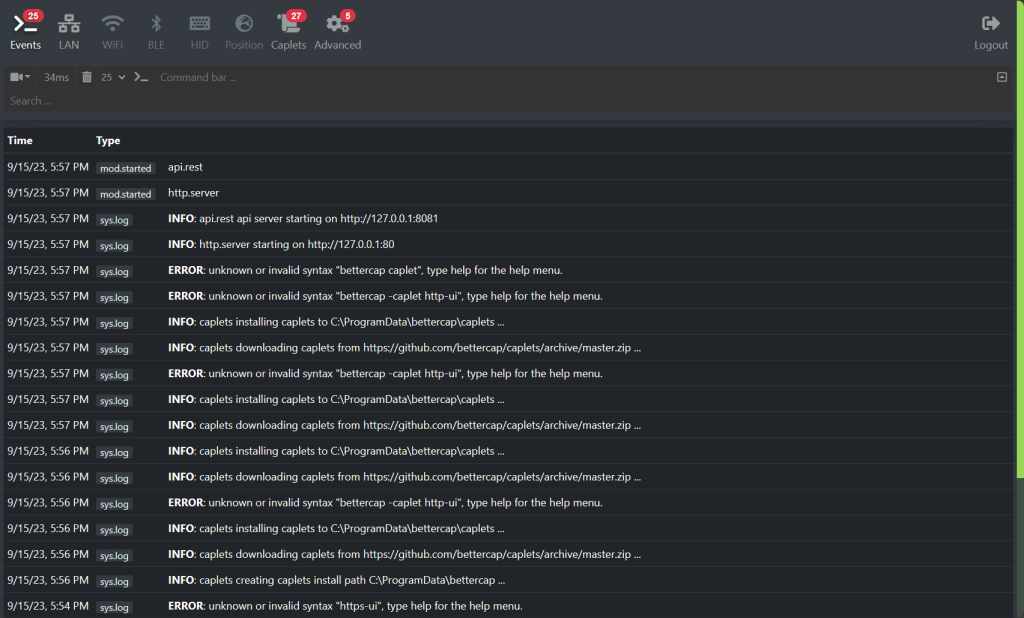Viewport: 1024px width, 618px height.
Task: Clear events with the trash icon
Action: click(x=87, y=77)
